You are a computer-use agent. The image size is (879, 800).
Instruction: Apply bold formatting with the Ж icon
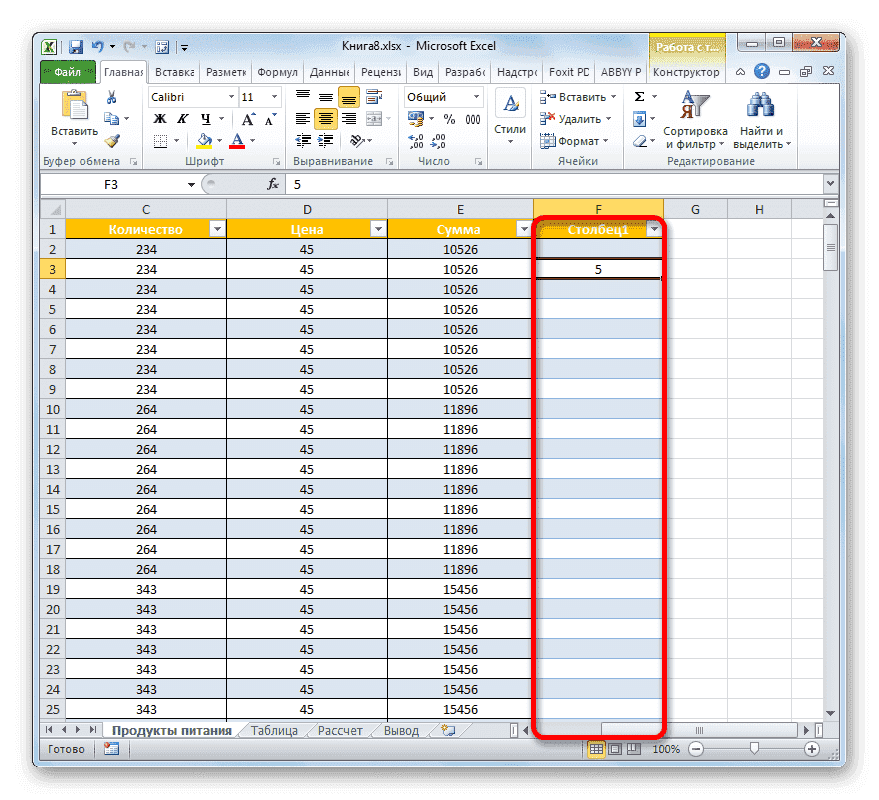coord(159,118)
